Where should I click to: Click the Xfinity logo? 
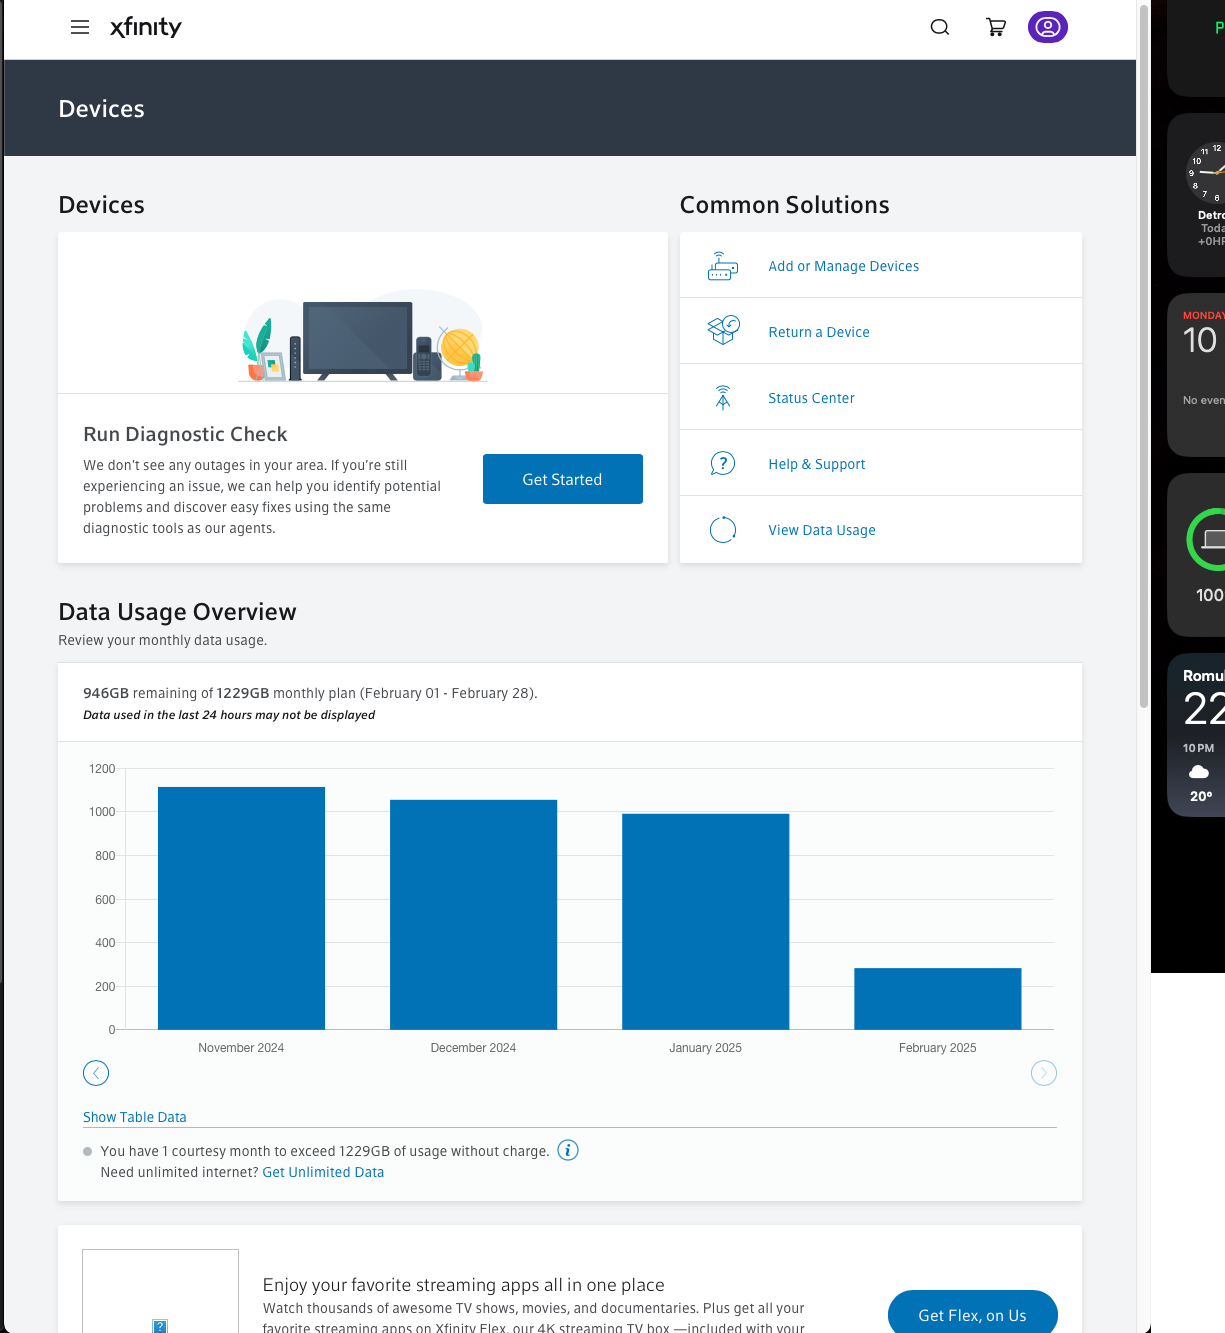pos(146,27)
